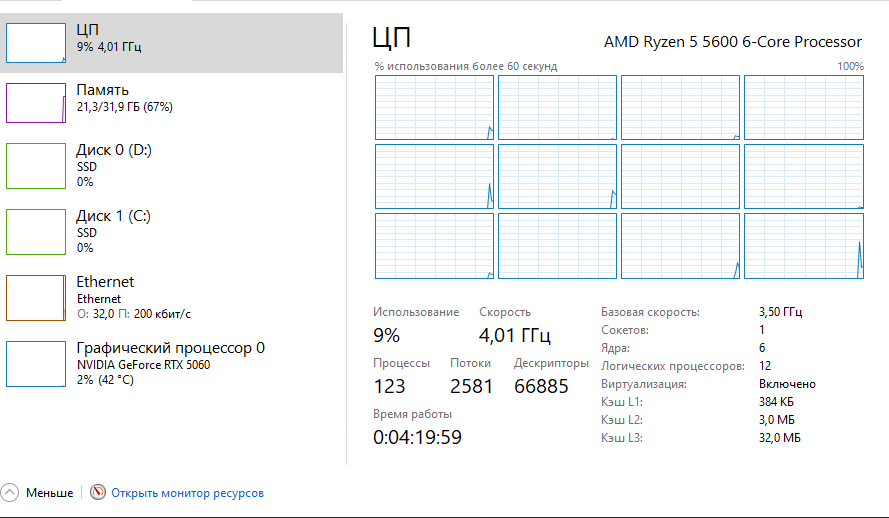Click the purple Память graph thumbnail
889x518 pixels.
pos(36,103)
